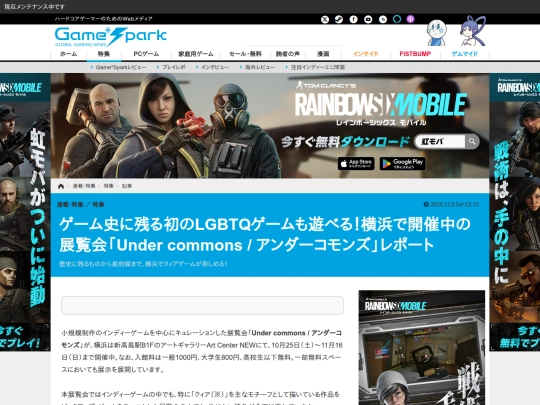540x405 pixels.
Task: Open the 漫画 menu item
Action: 323,54
